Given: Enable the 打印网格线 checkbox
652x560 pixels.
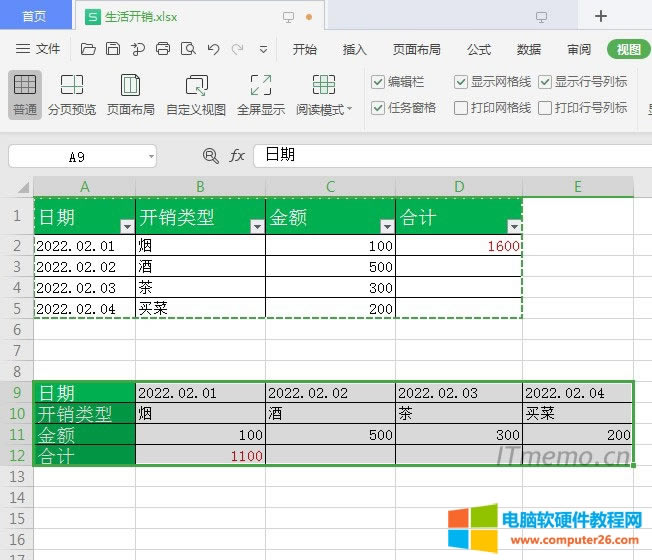Looking at the screenshot, I should click(x=461, y=108).
